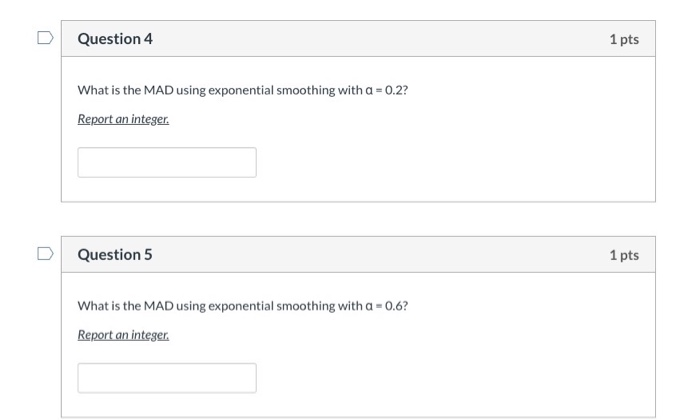Click 'Report an integer.' under Question 4
Viewport: 700px width, 420px height.
[123, 119]
